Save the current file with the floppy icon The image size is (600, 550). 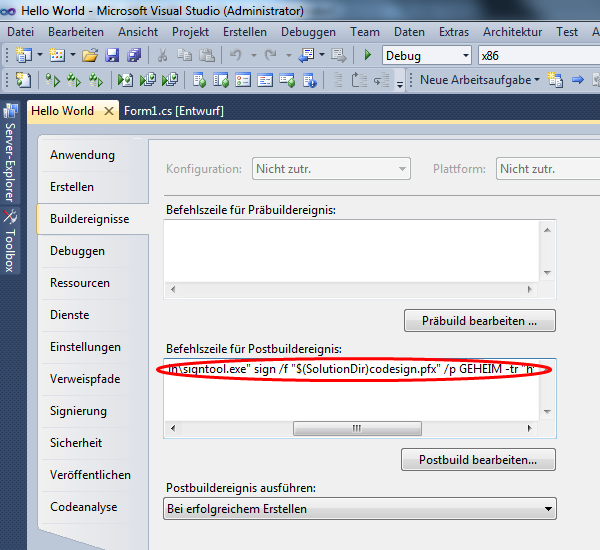pyautogui.click(x=112, y=55)
